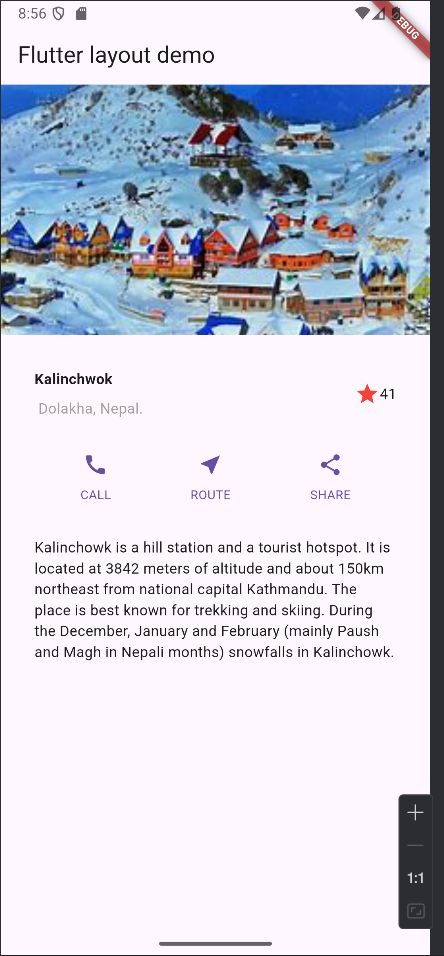
Task: Click the bottom navigation gesture handle
Action: [215, 944]
